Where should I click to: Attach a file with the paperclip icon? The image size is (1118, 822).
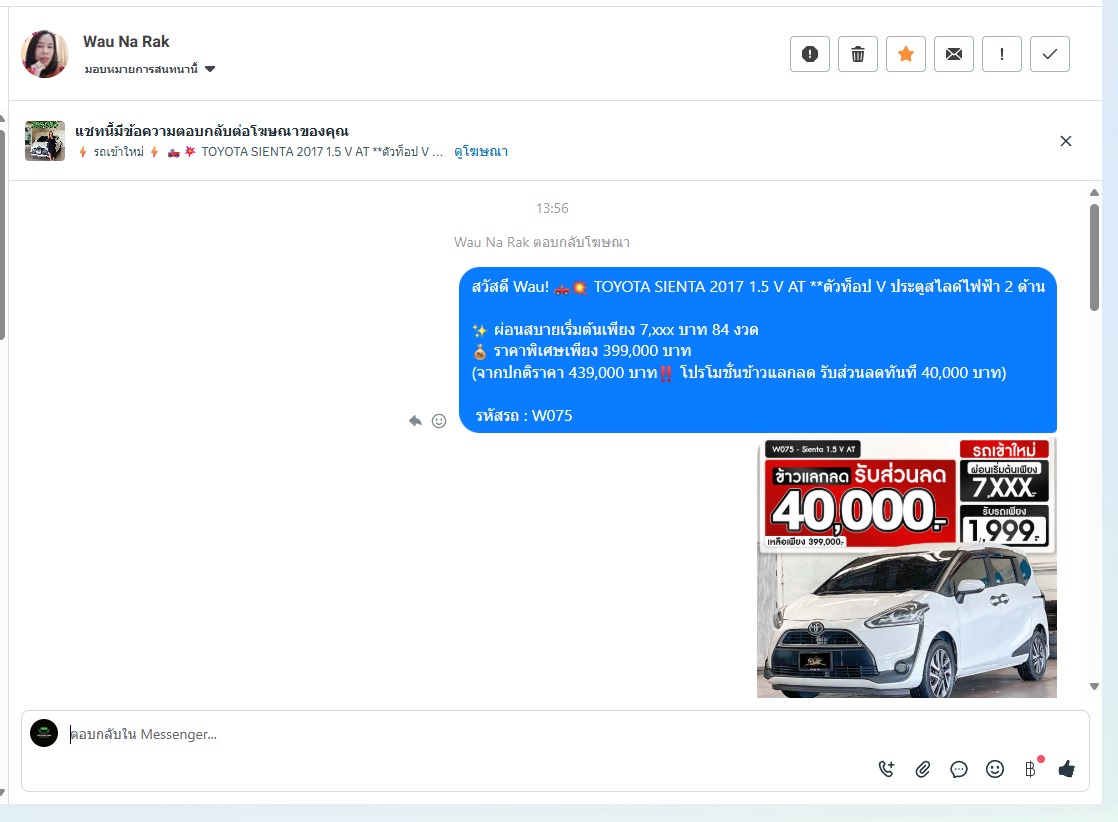pos(923,769)
